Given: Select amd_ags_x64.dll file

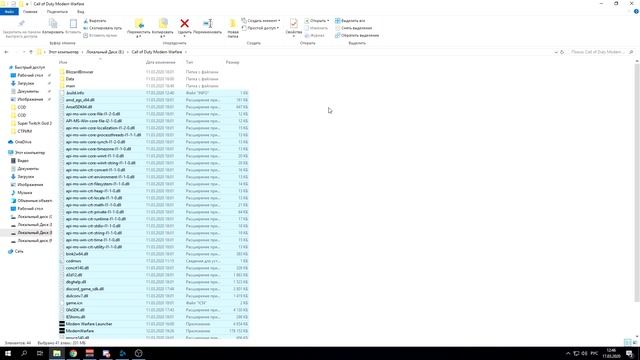Looking at the screenshot, I should coord(153,100).
